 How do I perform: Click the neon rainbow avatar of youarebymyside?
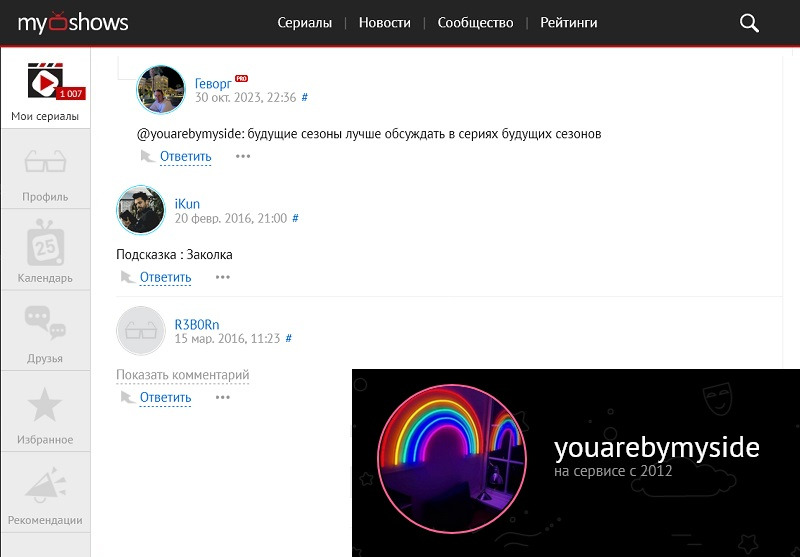coord(452,459)
